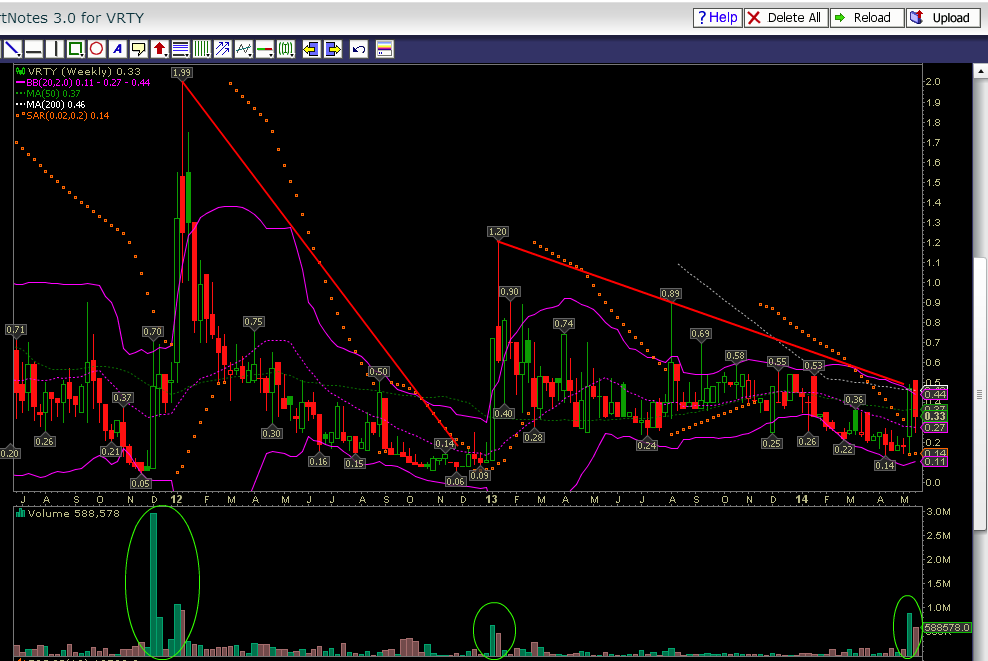The image size is (988, 661).
Task: Click the bring-forward yellow right arrow icon
Action: tap(333, 49)
